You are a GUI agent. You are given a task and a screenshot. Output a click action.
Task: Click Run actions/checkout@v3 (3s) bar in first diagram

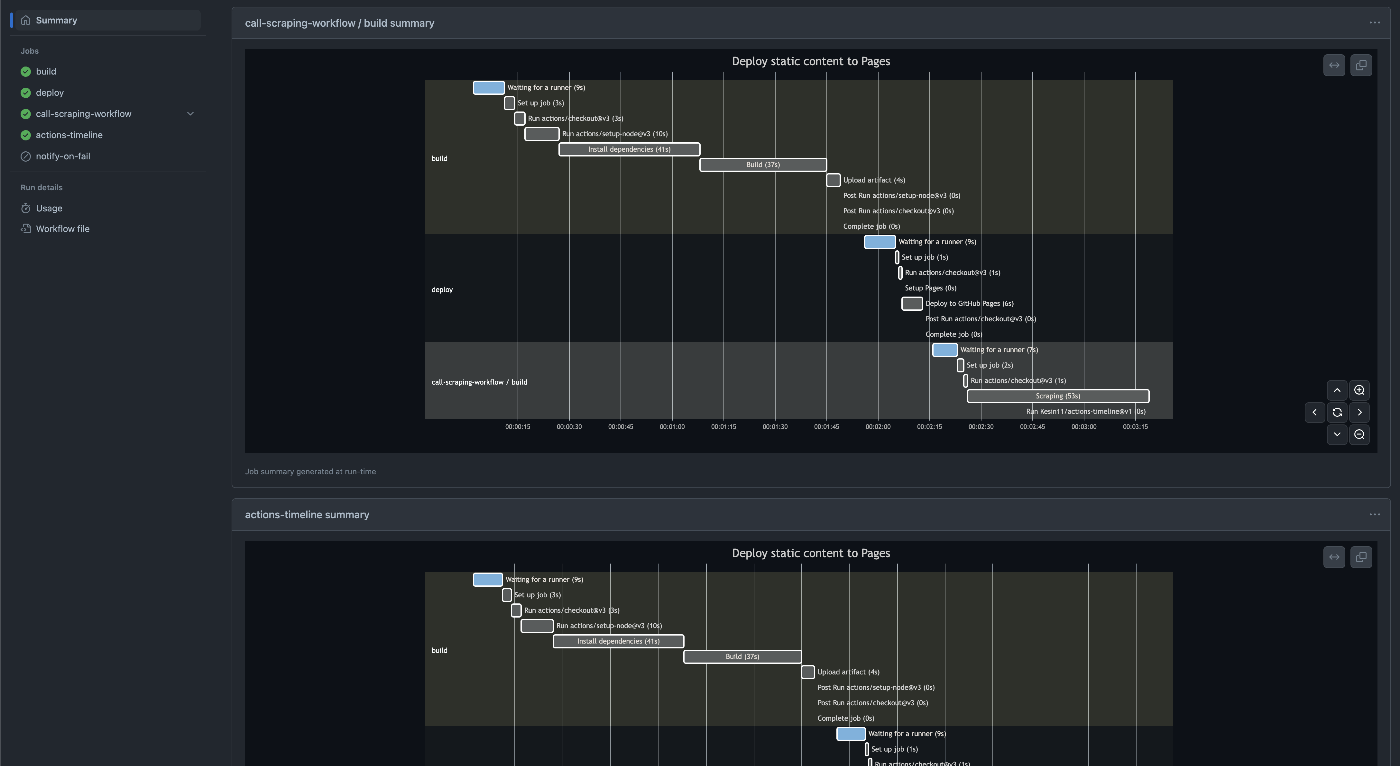pos(520,119)
